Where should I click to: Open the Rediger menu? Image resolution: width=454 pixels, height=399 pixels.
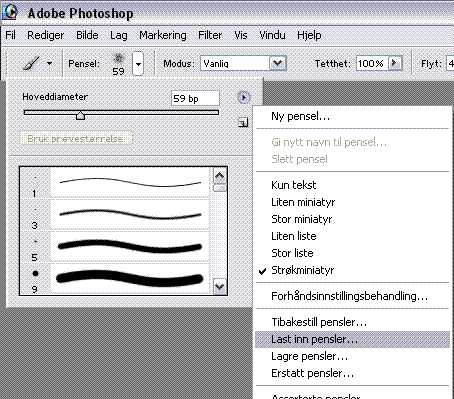click(x=45, y=35)
